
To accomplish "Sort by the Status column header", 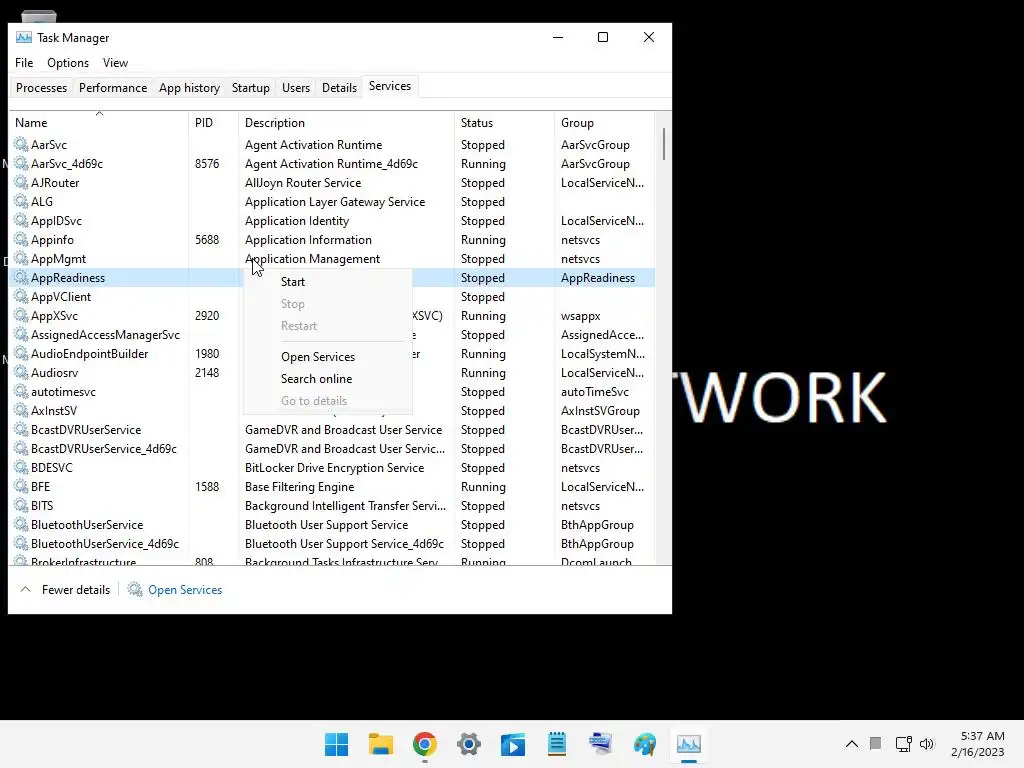I will tap(504, 122).
